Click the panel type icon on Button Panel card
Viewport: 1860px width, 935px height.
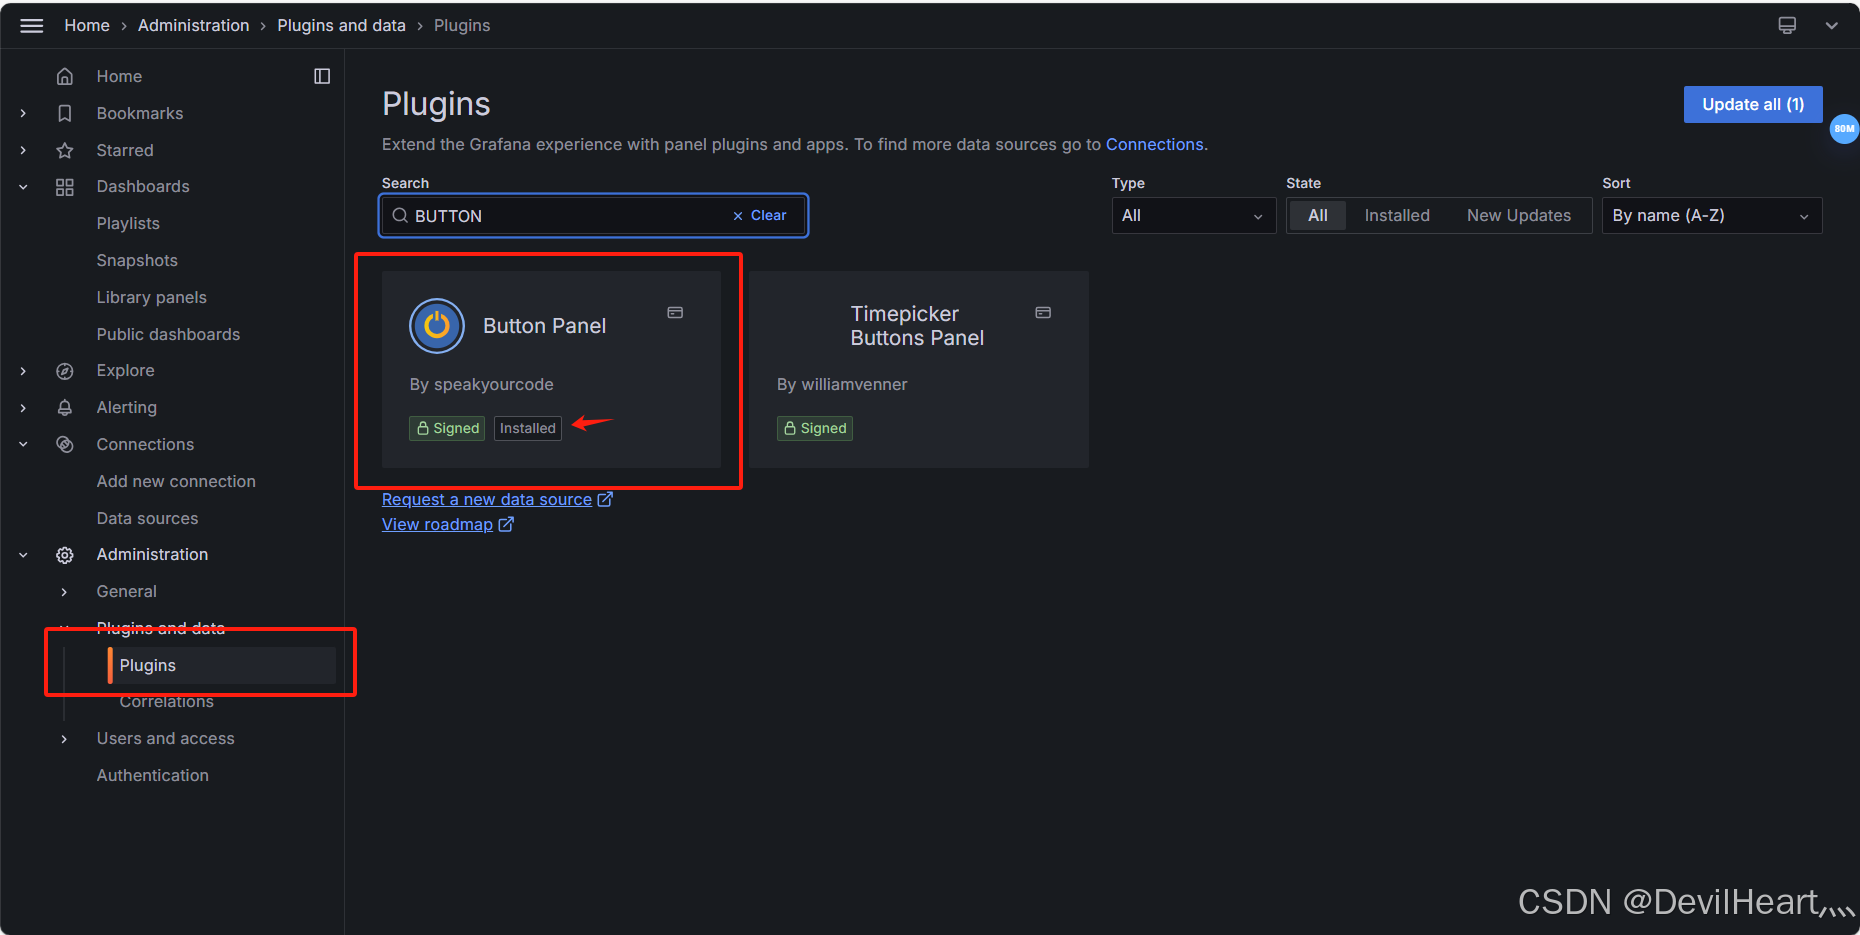tap(675, 313)
